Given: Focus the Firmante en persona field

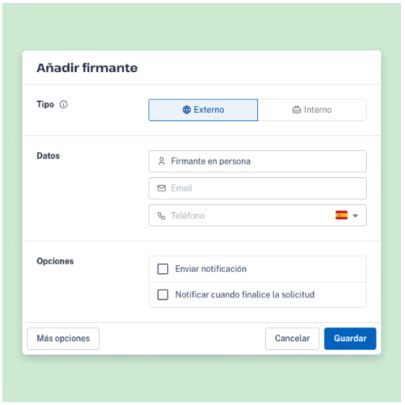Looking at the screenshot, I should pyautogui.click(x=257, y=161).
